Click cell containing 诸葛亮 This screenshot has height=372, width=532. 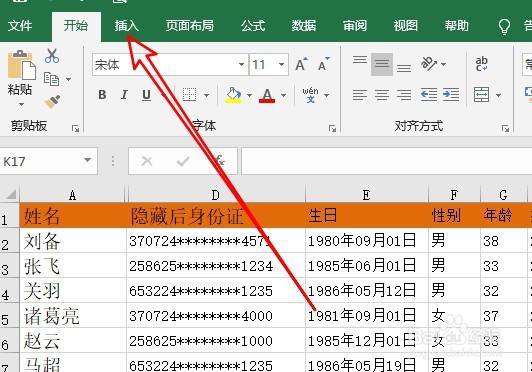(x=73, y=316)
